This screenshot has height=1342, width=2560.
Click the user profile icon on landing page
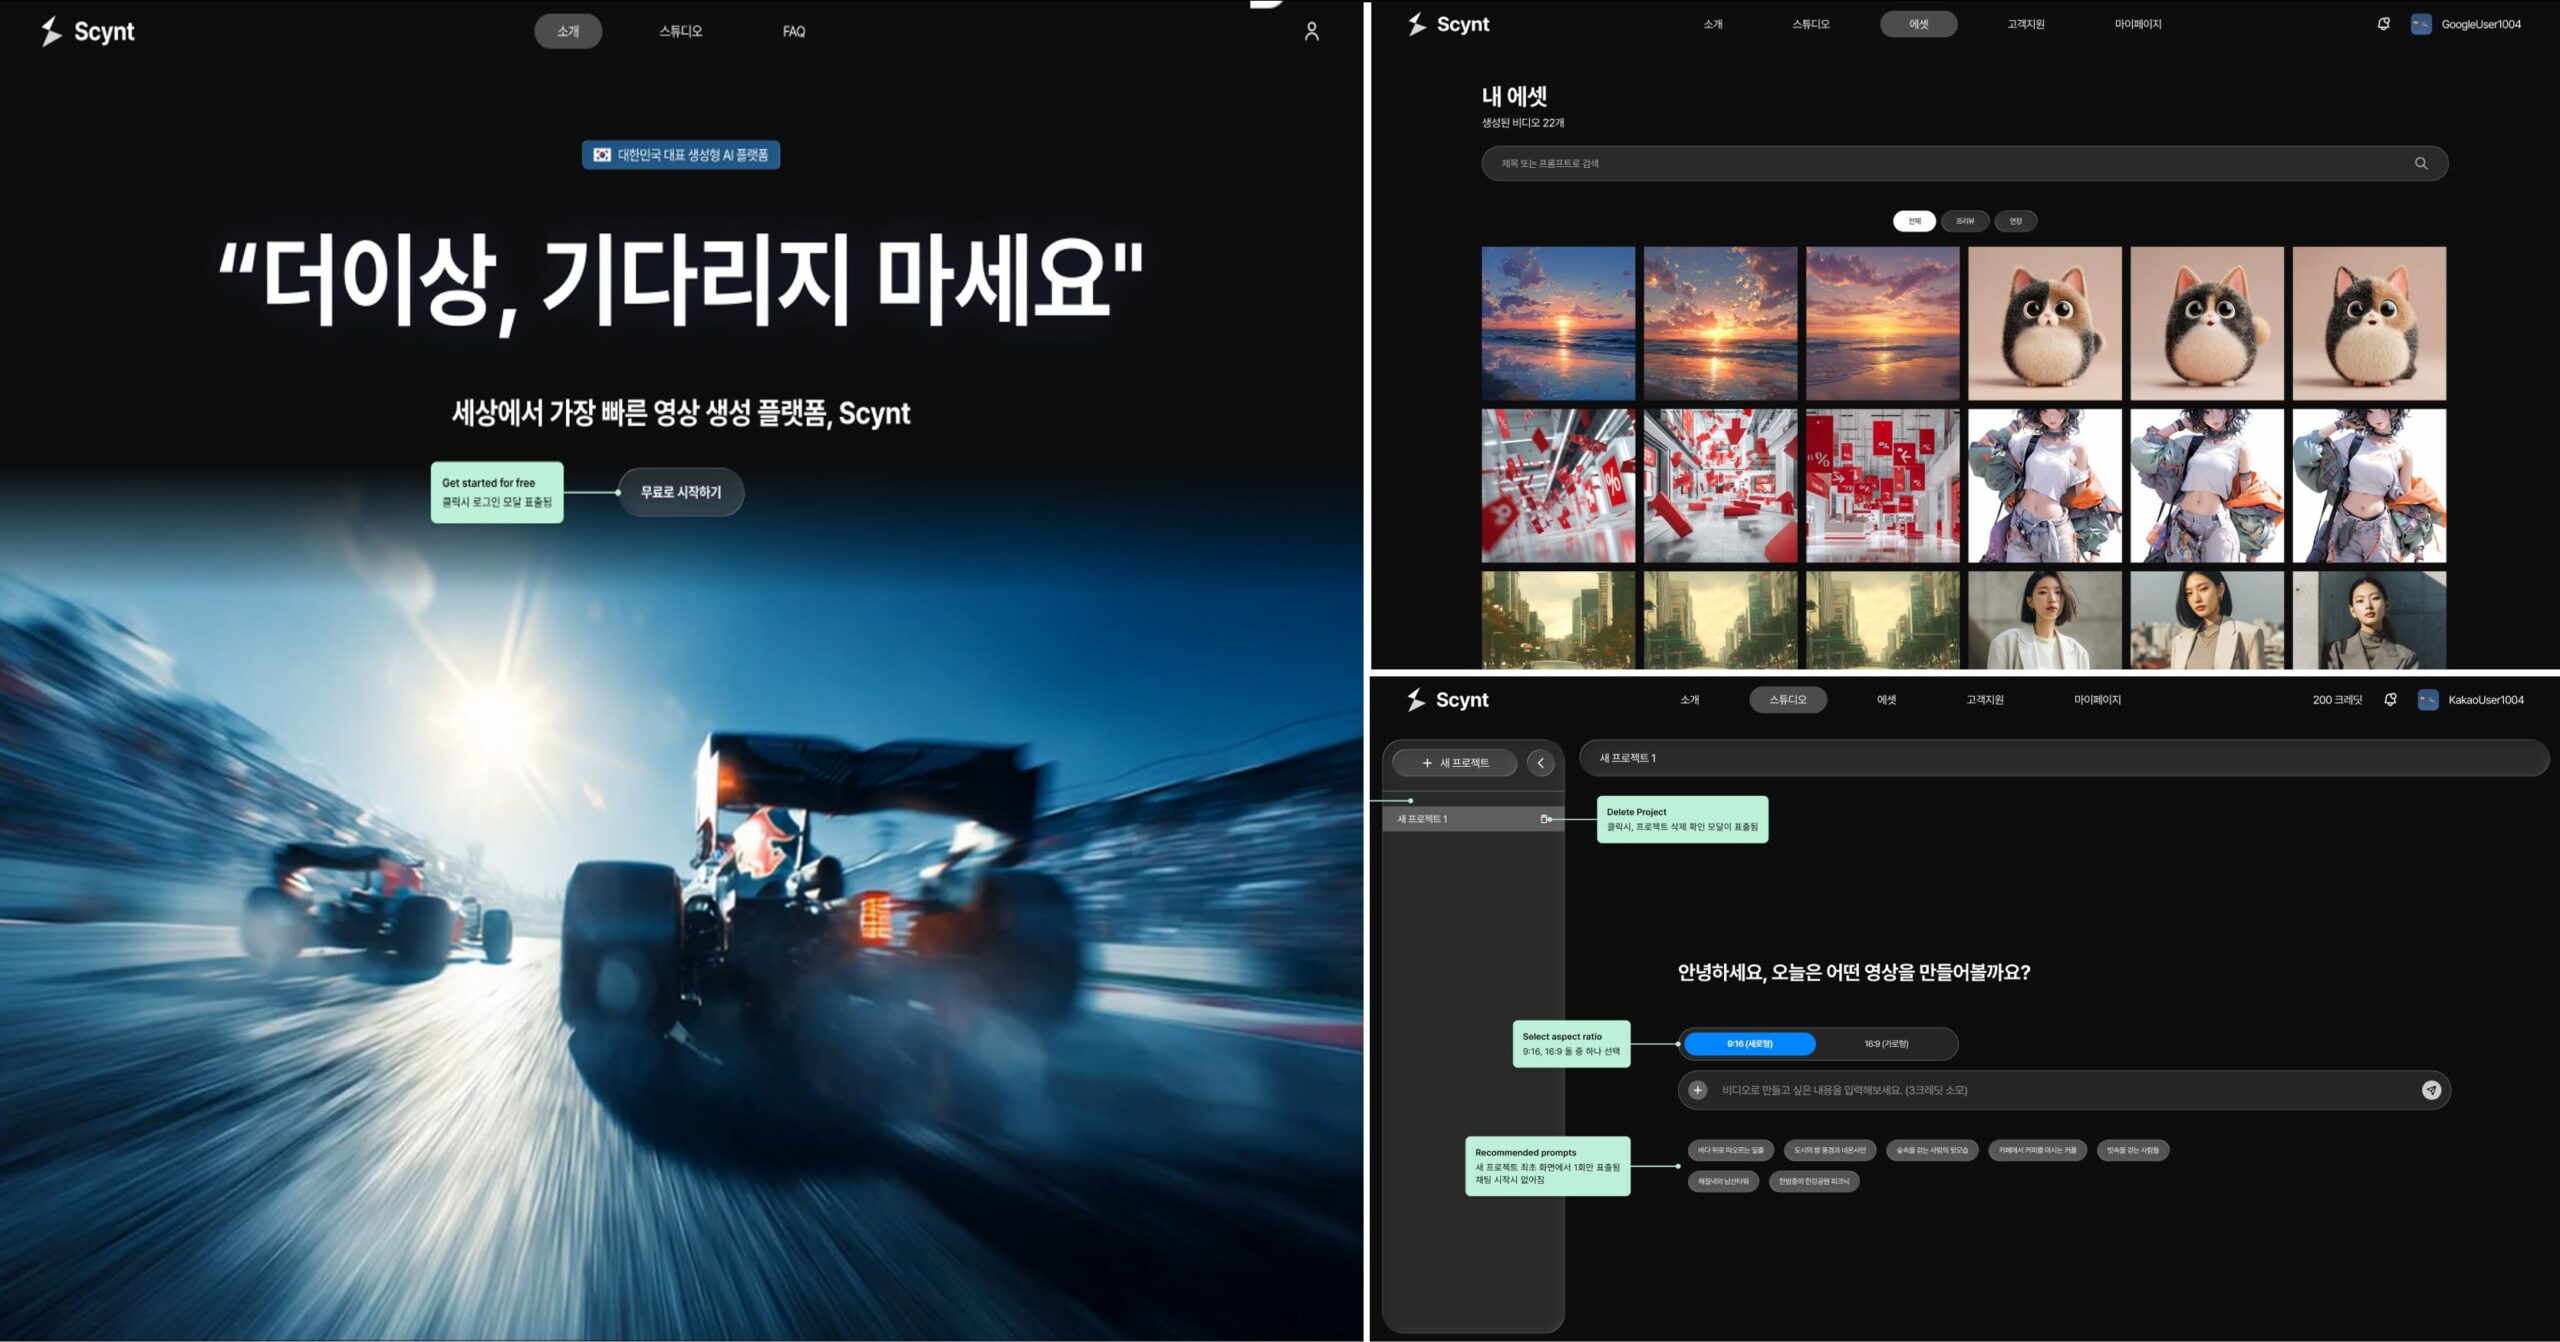[1311, 32]
